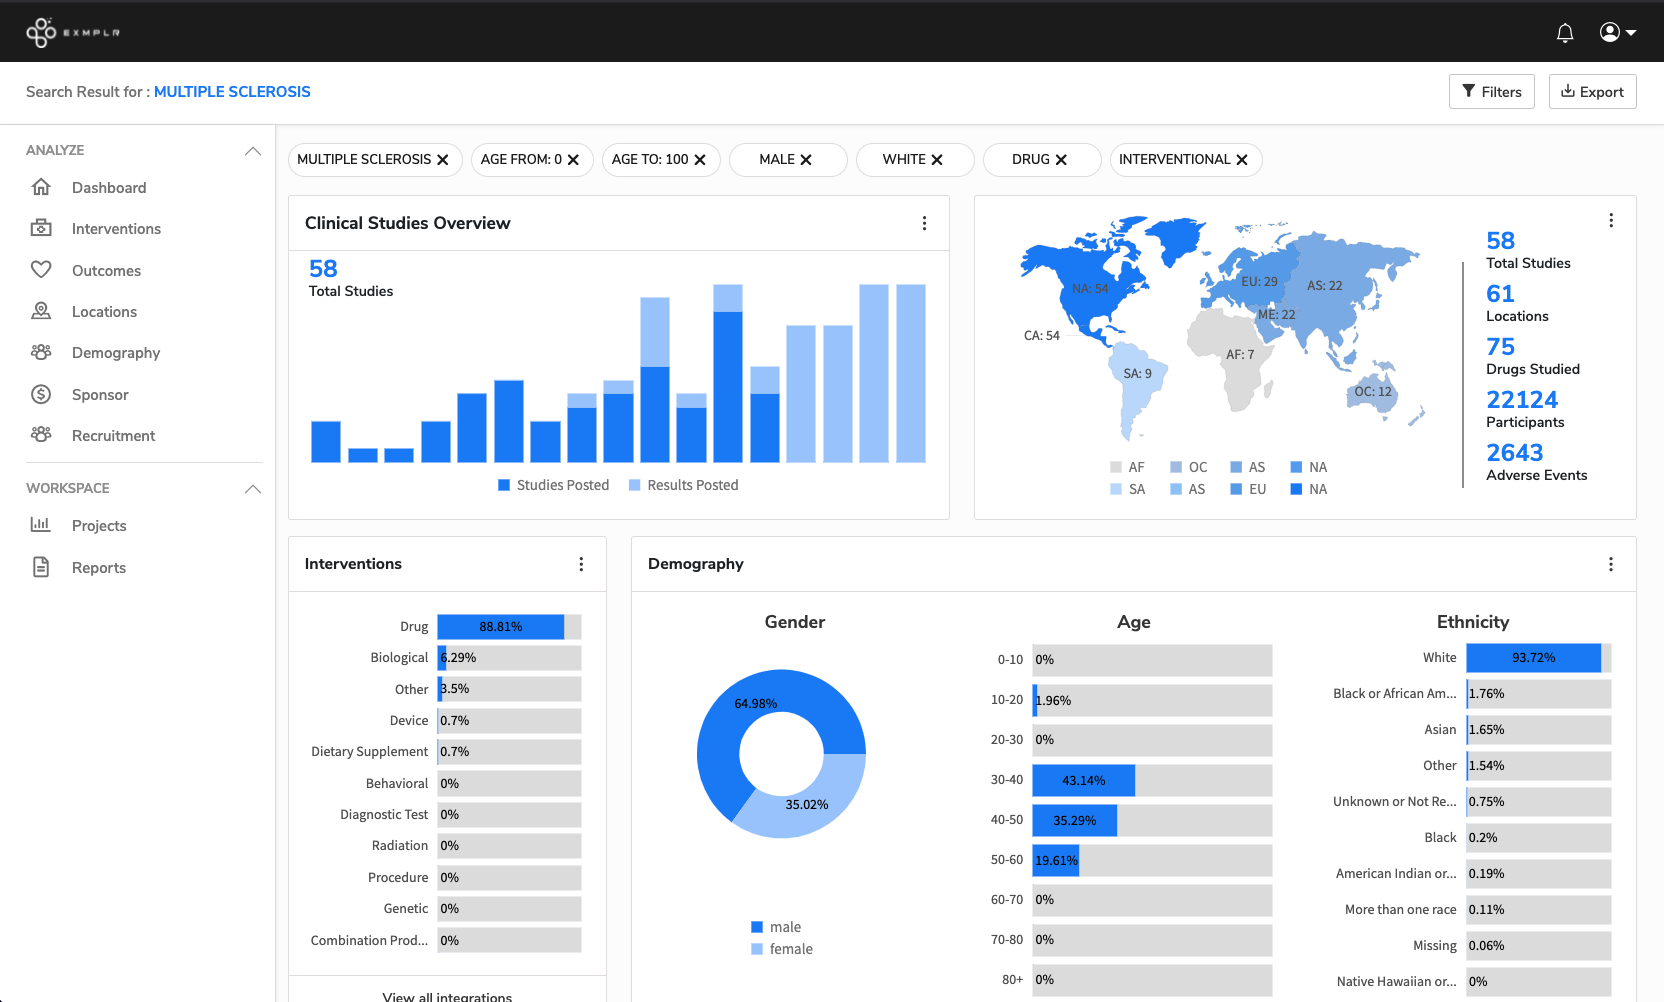Select the Interventions icon in the sidebar
This screenshot has width=1664, height=1002.
pos(41,228)
